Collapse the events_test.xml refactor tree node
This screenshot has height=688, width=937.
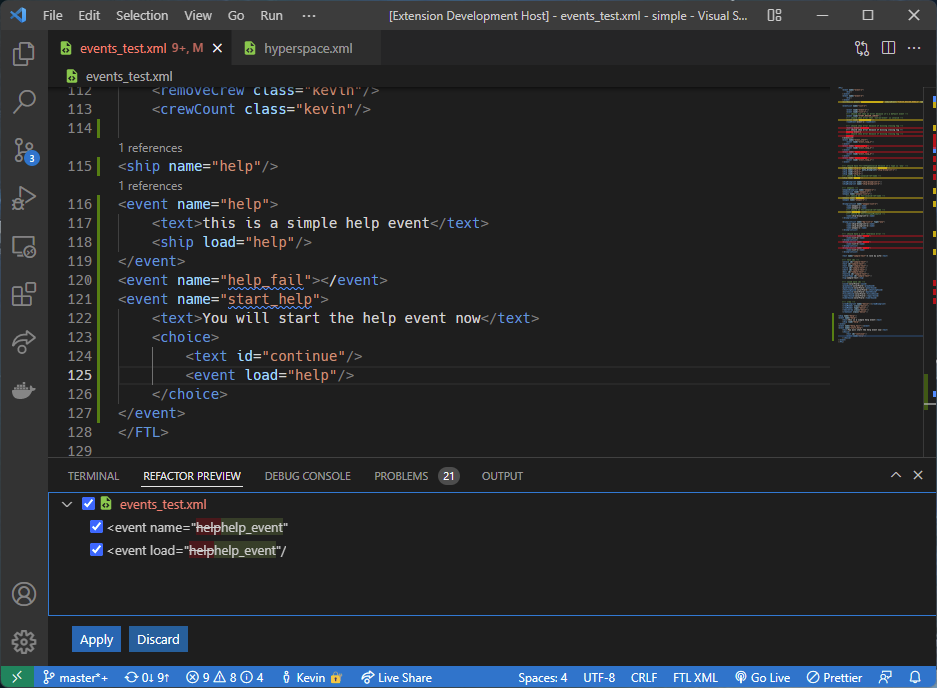pyautogui.click(x=67, y=505)
